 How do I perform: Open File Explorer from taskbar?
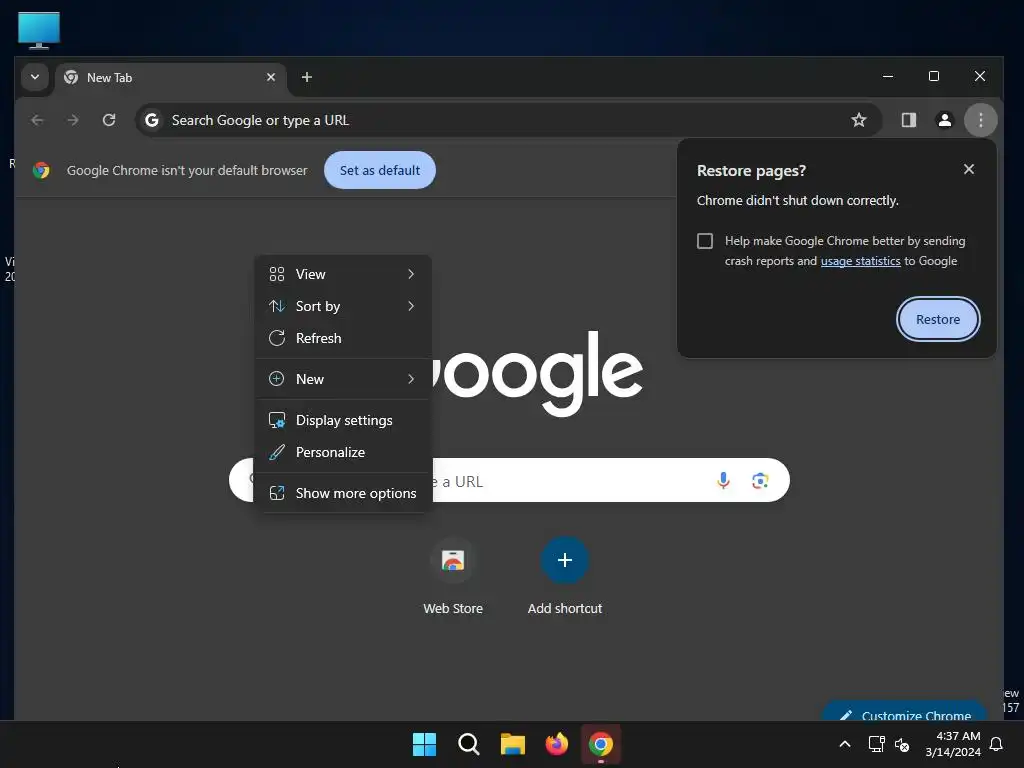click(x=513, y=744)
